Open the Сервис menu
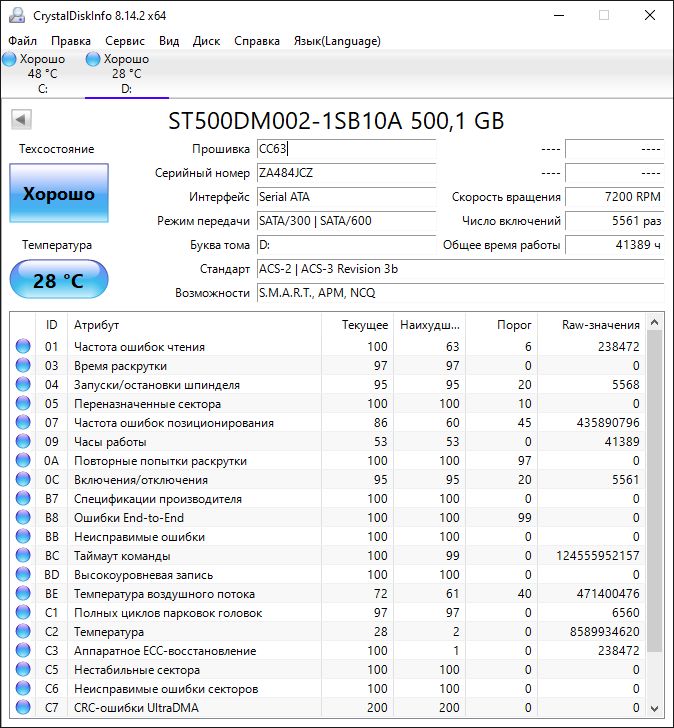 click(124, 41)
